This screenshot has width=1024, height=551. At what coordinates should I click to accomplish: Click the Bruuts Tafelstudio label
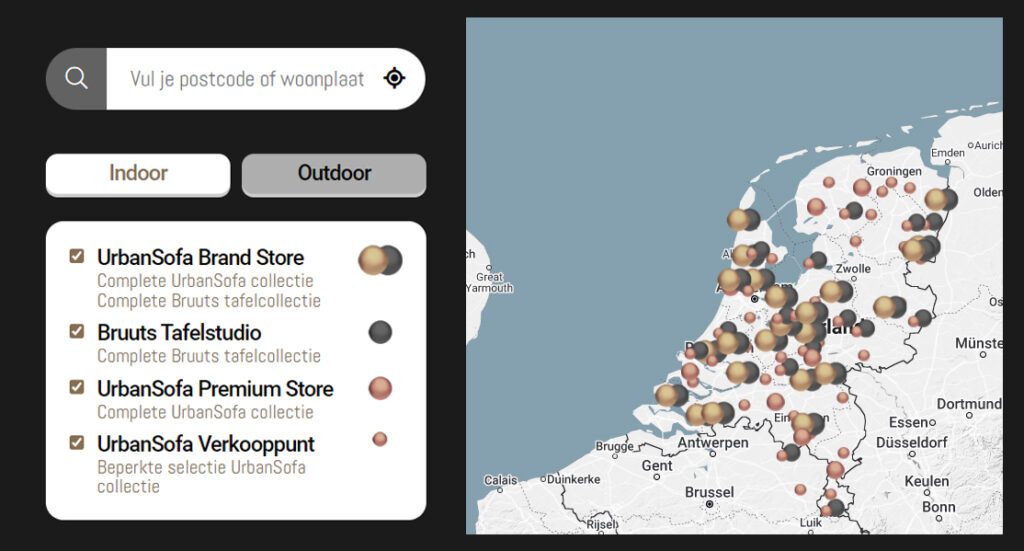click(x=179, y=332)
